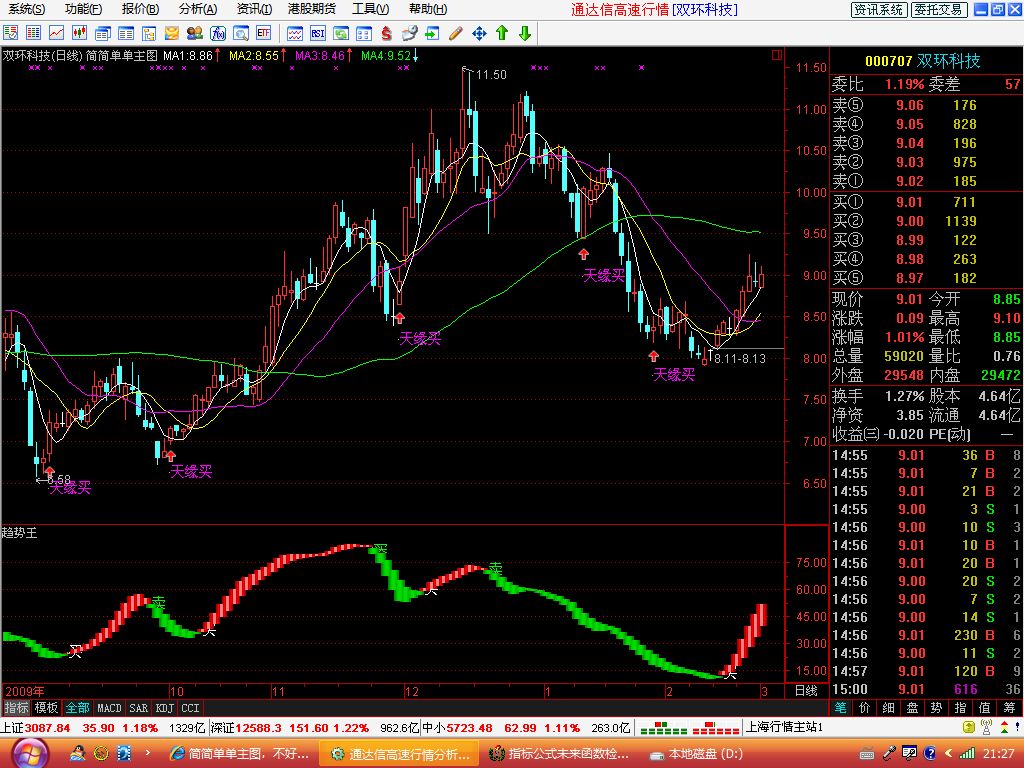
Task: Switch to 指标公式未来函数检 taskbar window
Action: [562, 754]
